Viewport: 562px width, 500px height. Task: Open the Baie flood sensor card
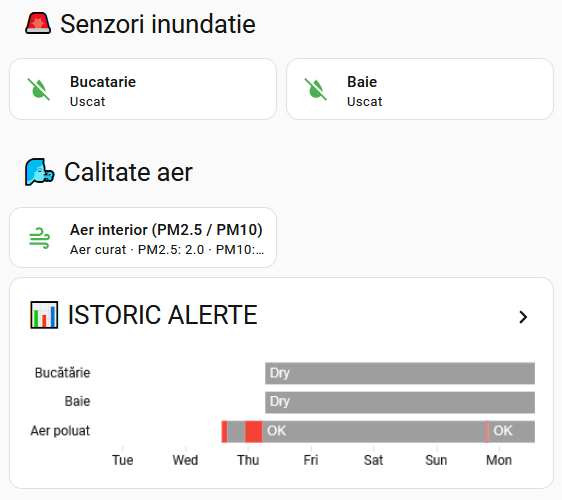click(x=420, y=89)
